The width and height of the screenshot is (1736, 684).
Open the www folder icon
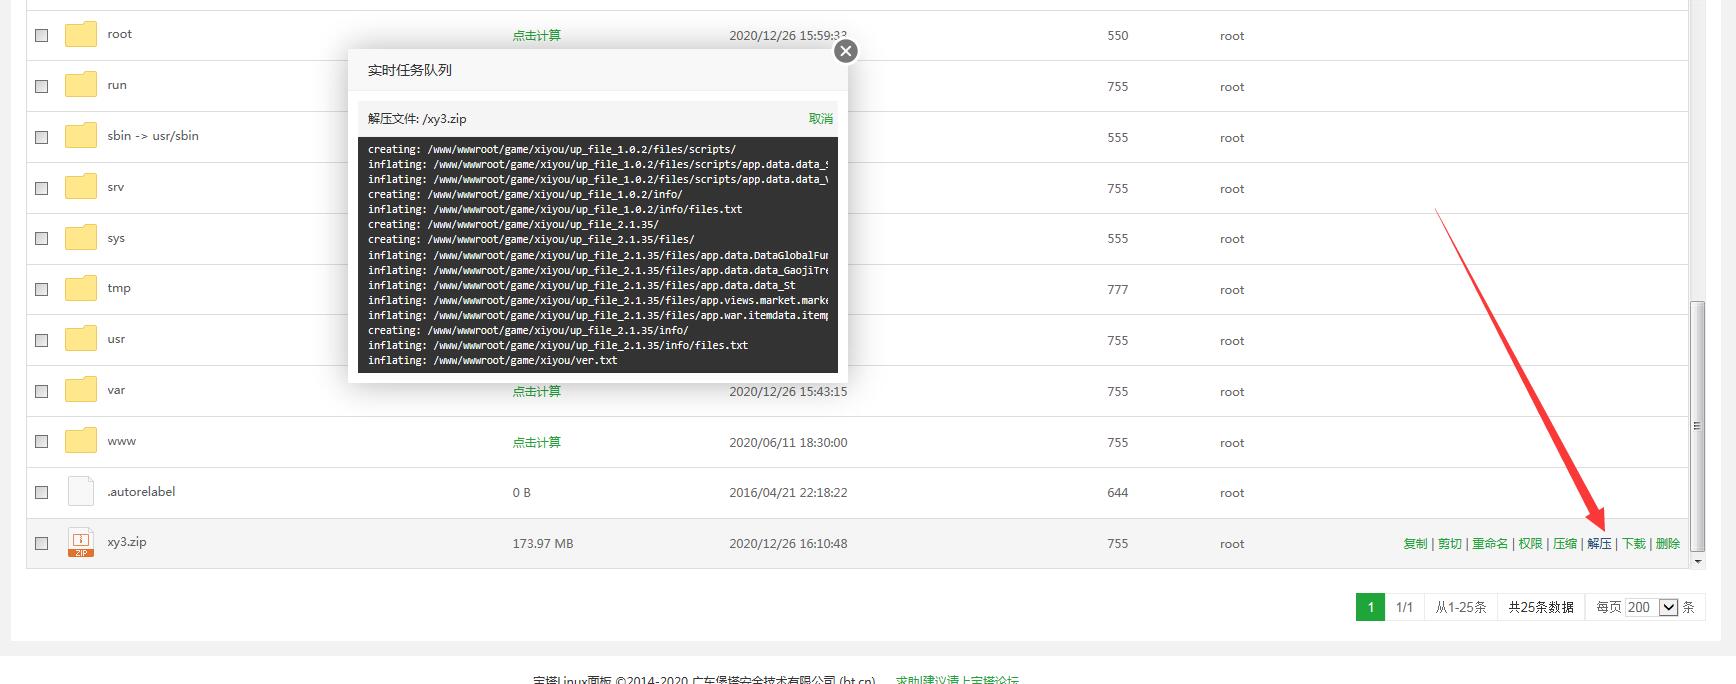(x=81, y=441)
